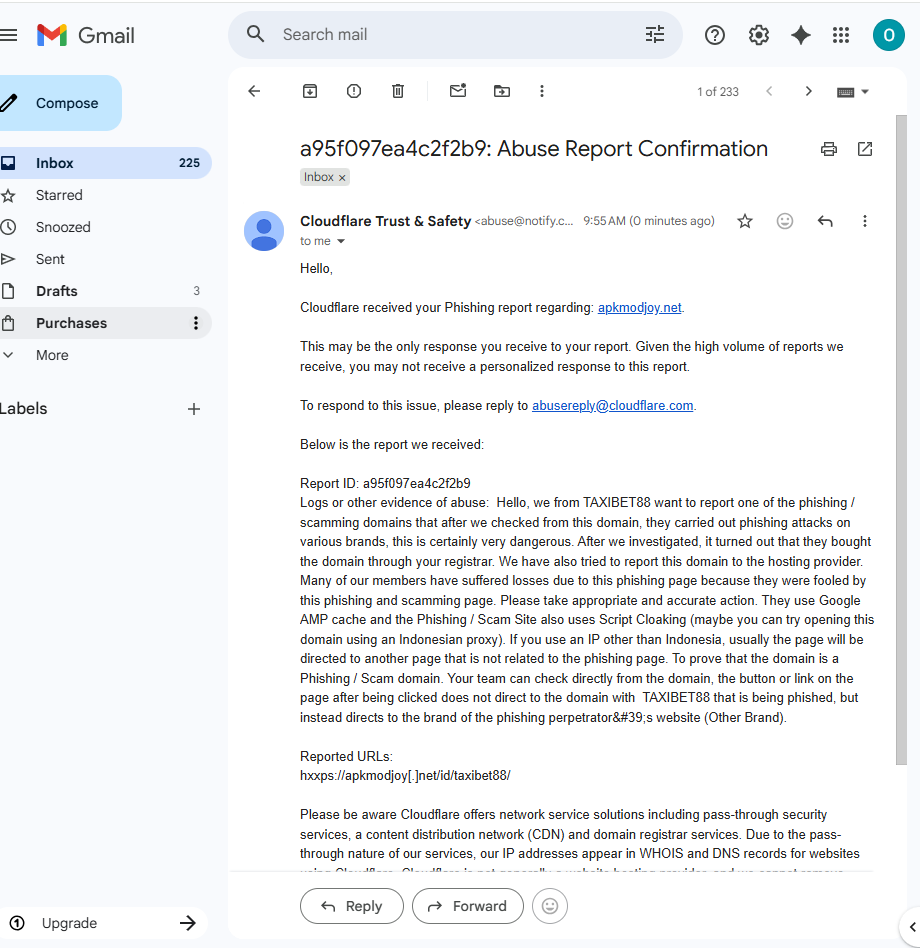
Task: Go back to inbox arrow
Action: click(x=254, y=91)
